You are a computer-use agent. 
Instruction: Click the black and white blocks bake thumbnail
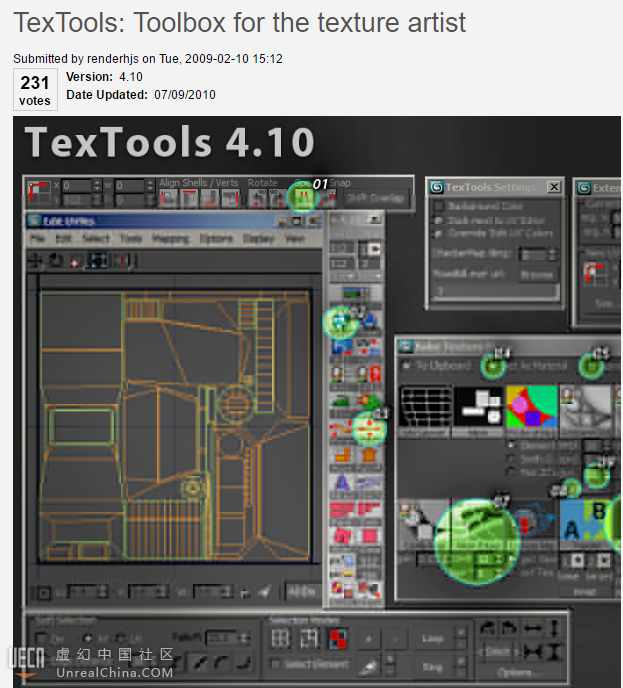pyautogui.click(x=479, y=406)
